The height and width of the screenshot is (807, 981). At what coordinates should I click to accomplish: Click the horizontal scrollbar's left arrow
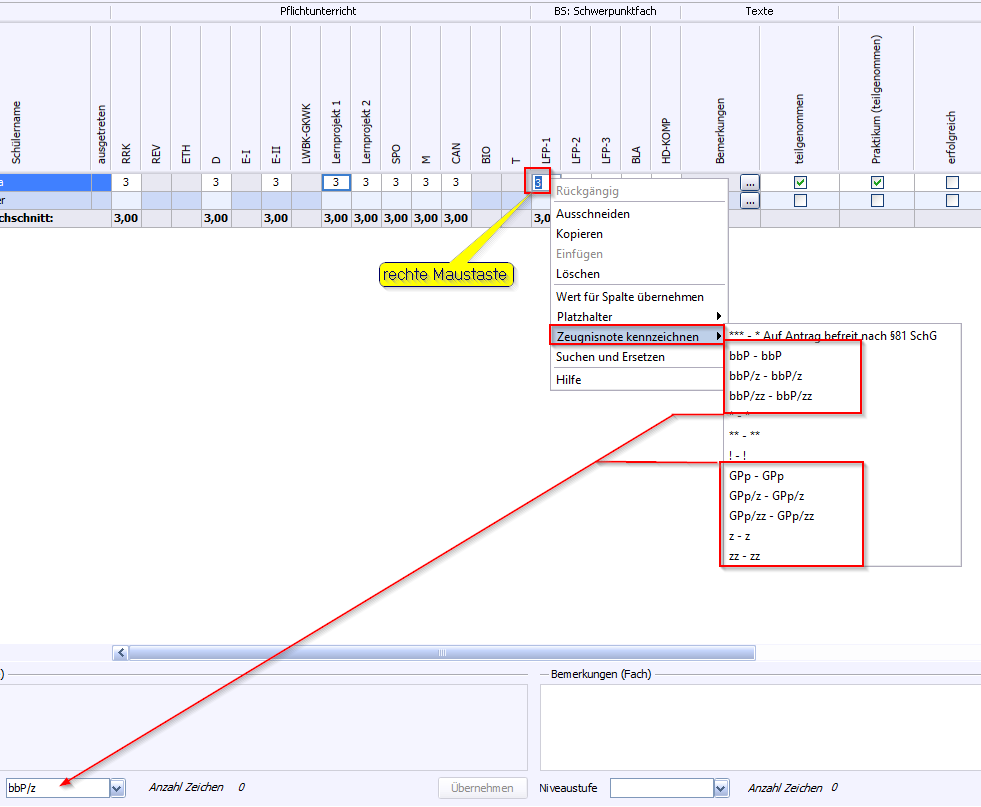121,653
